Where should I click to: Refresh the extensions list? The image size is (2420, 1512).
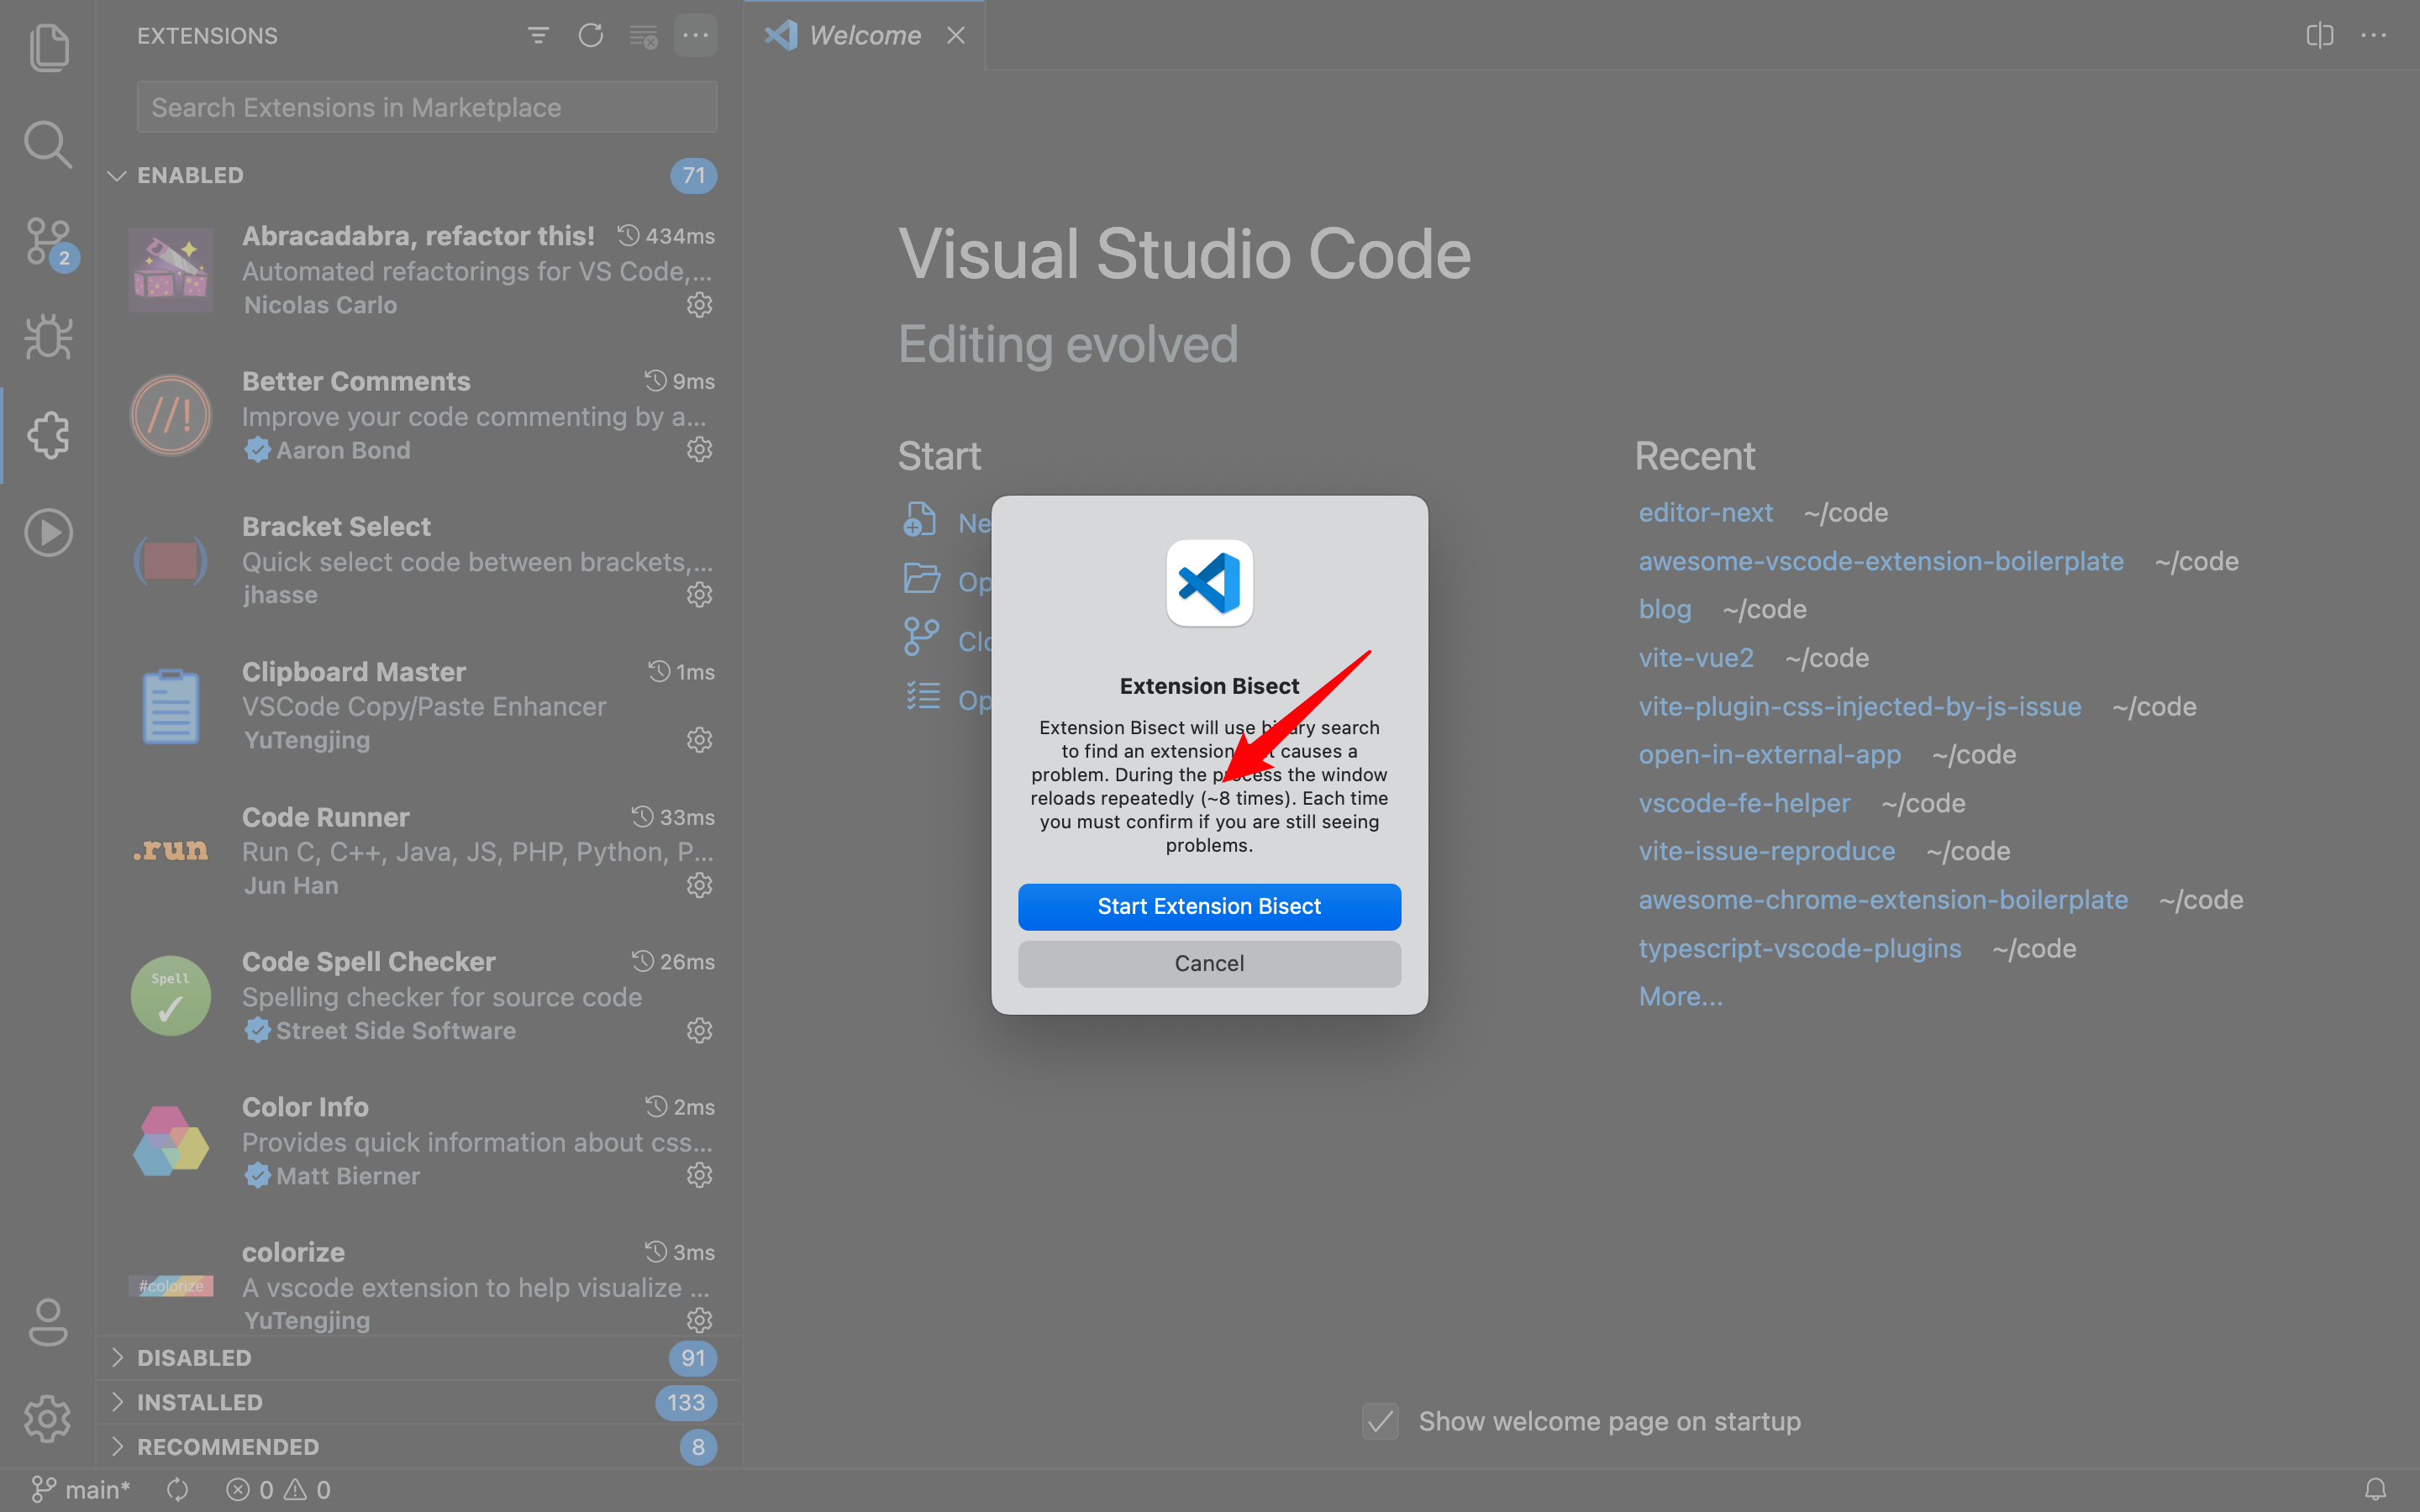pyautogui.click(x=591, y=36)
